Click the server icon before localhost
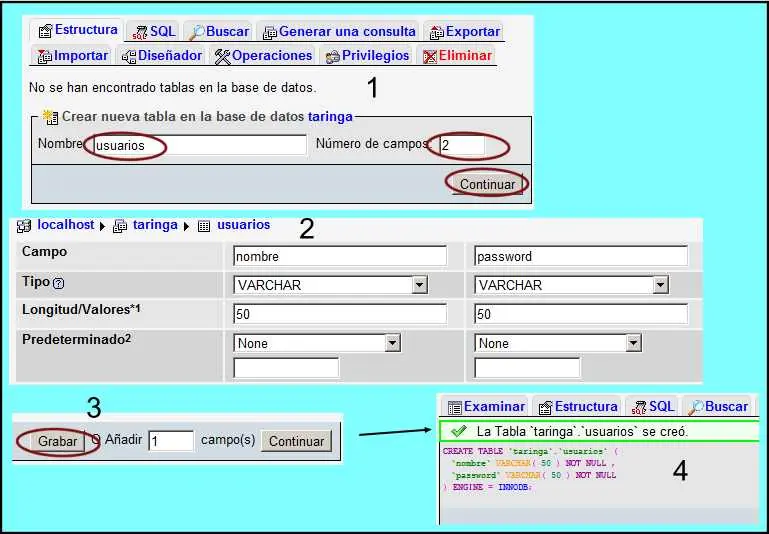The width and height of the screenshot is (769, 534). pos(24,226)
